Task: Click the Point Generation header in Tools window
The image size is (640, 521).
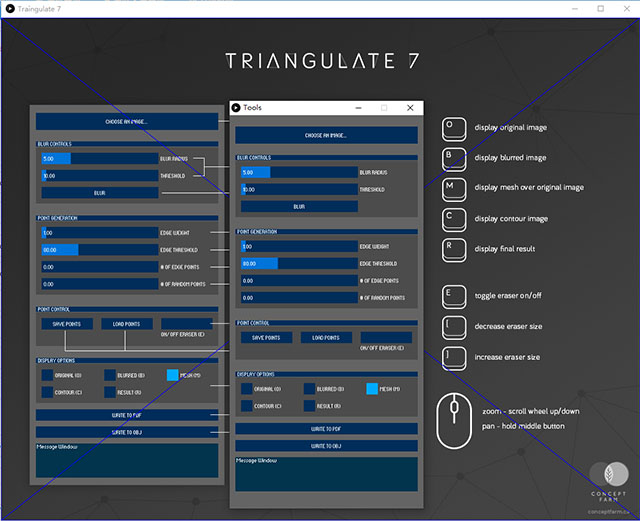Action: tap(326, 232)
